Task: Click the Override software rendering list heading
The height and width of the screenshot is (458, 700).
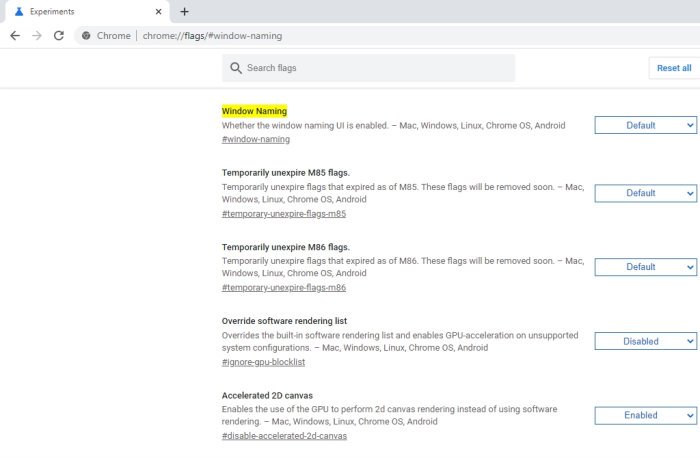Action: (284, 321)
